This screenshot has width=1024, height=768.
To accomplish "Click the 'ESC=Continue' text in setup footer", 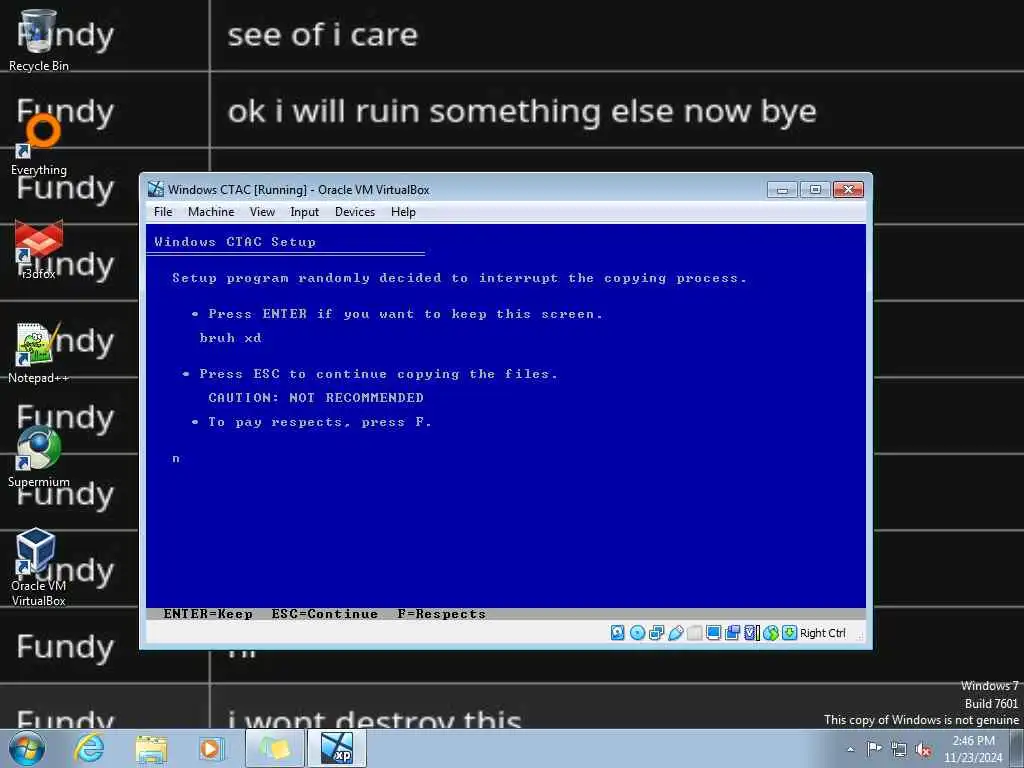I will click(x=325, y=614).
